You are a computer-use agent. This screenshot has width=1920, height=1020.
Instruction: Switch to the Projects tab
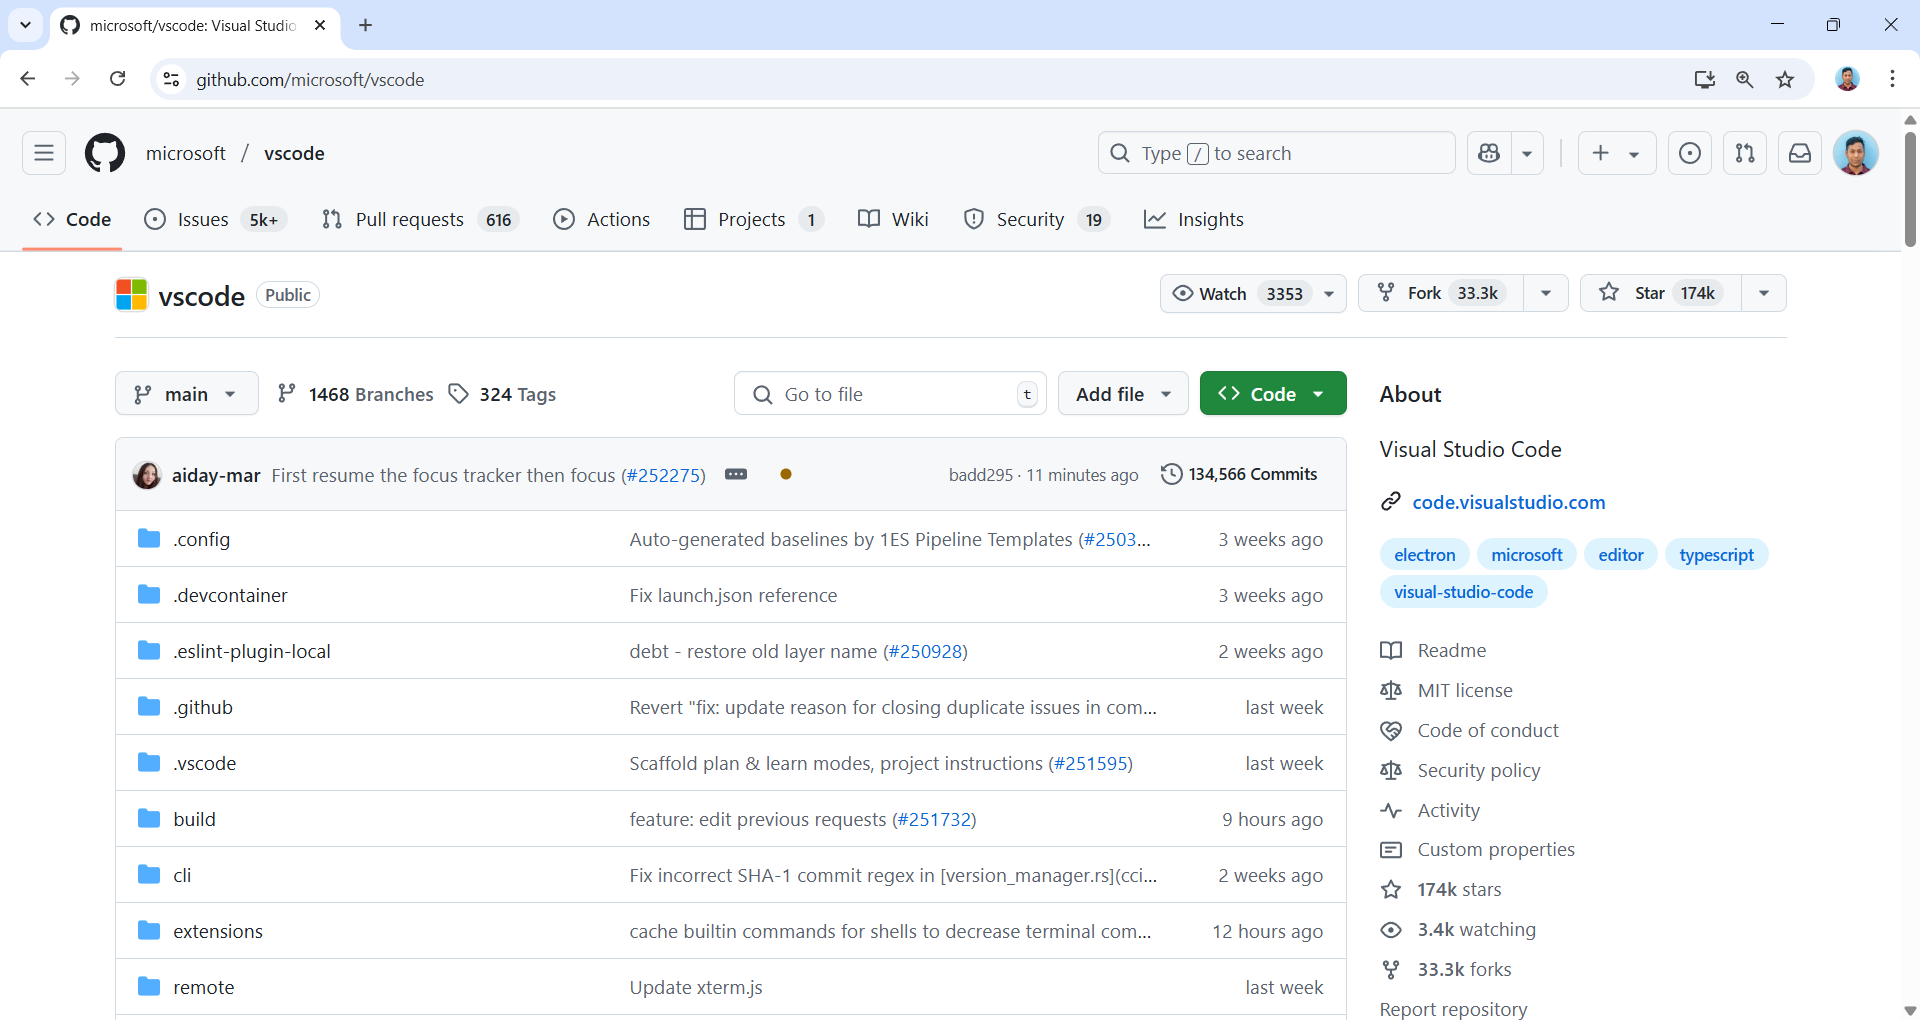point(754,219)
